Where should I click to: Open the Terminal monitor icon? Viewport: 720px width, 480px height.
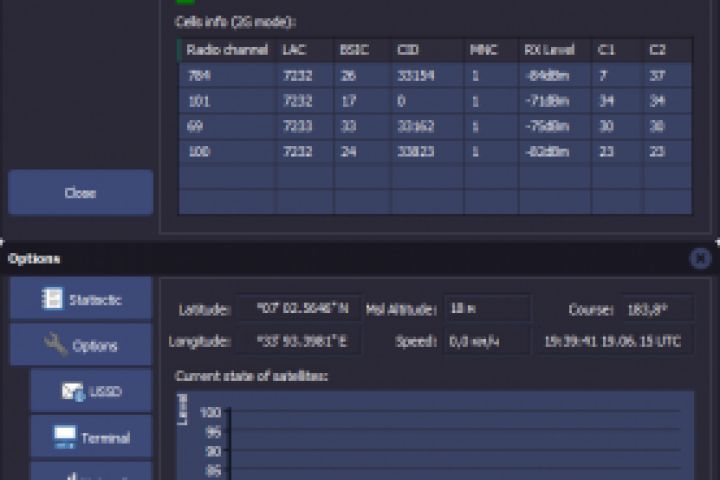65,437
